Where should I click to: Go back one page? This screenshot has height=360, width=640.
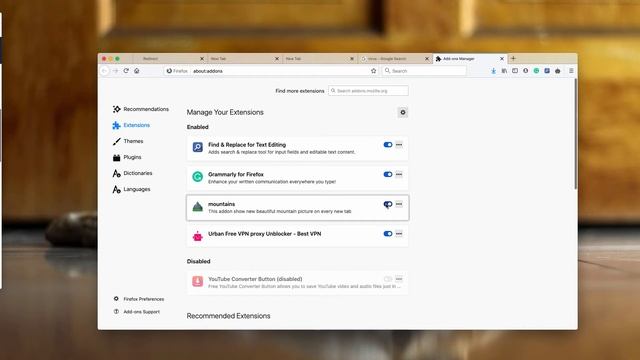point(104,71)
